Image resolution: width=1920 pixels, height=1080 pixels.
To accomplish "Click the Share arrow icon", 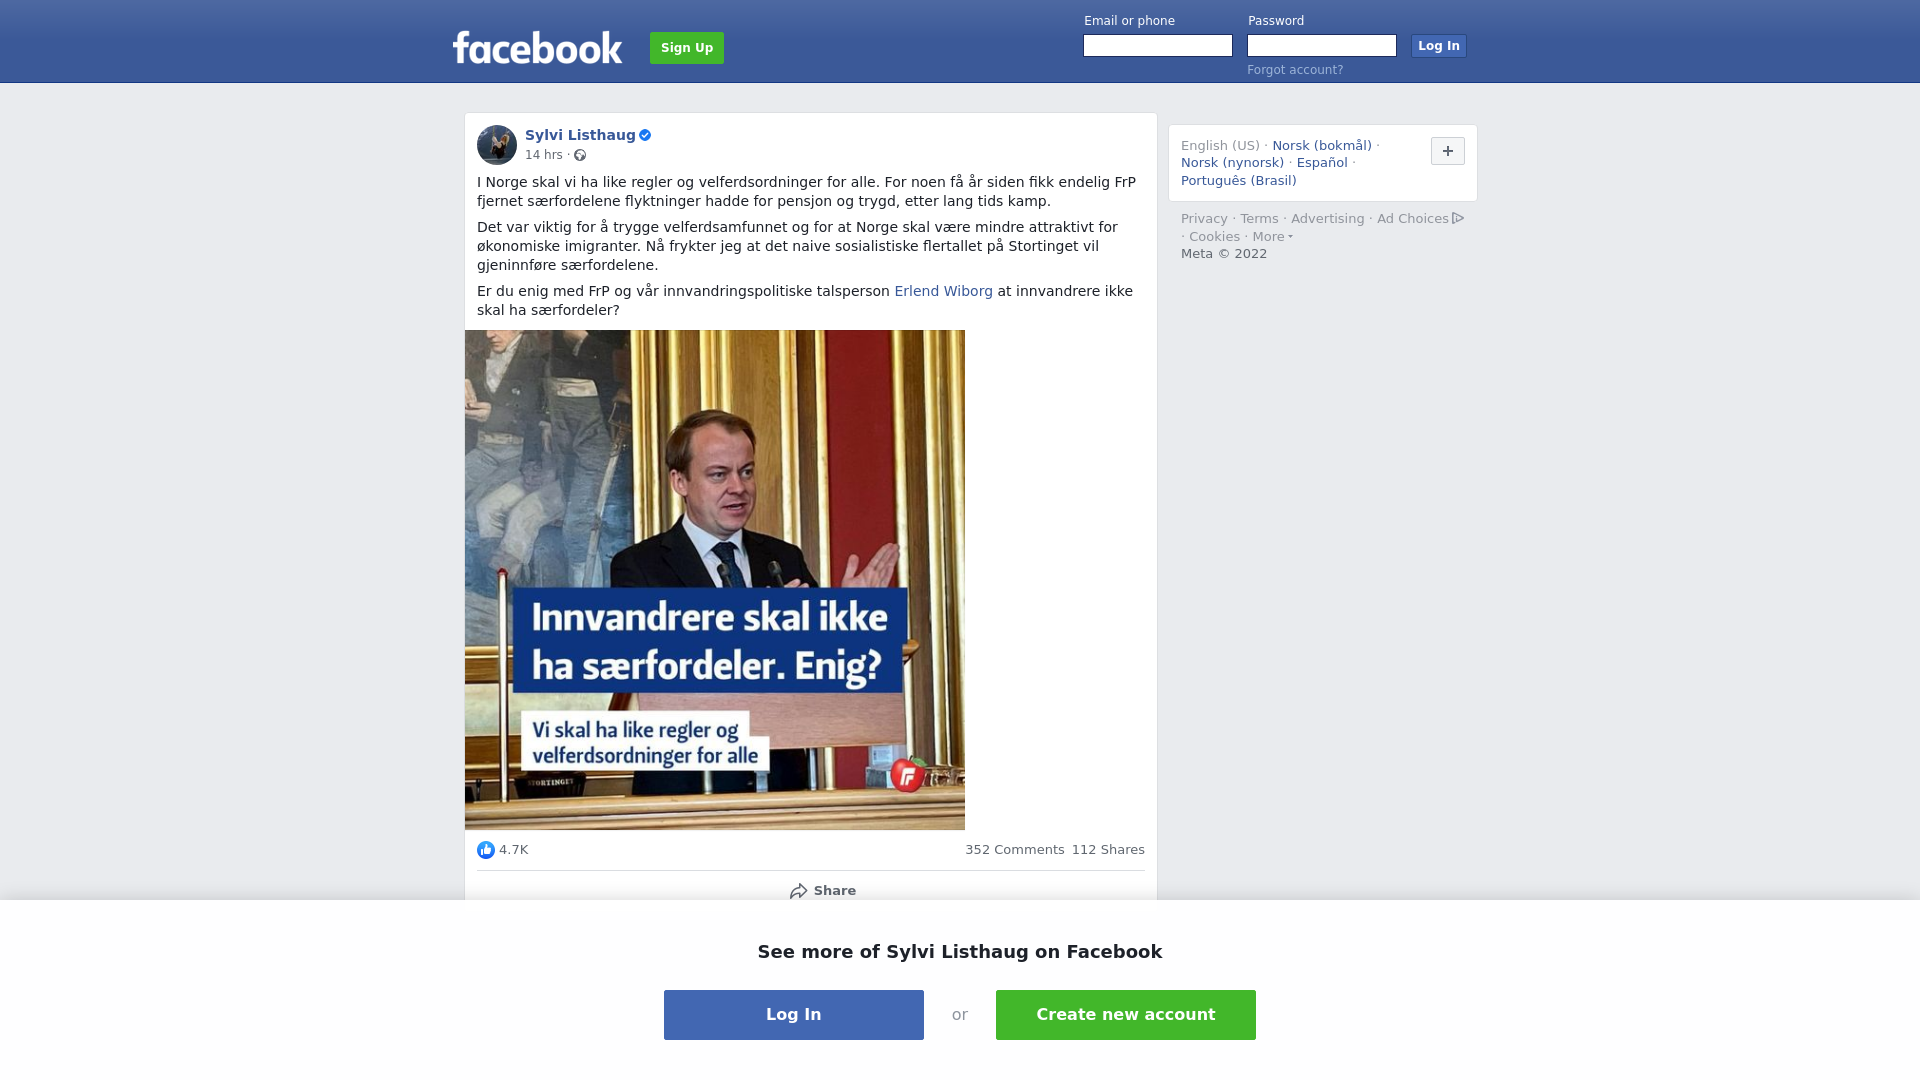I will [799, 891].
